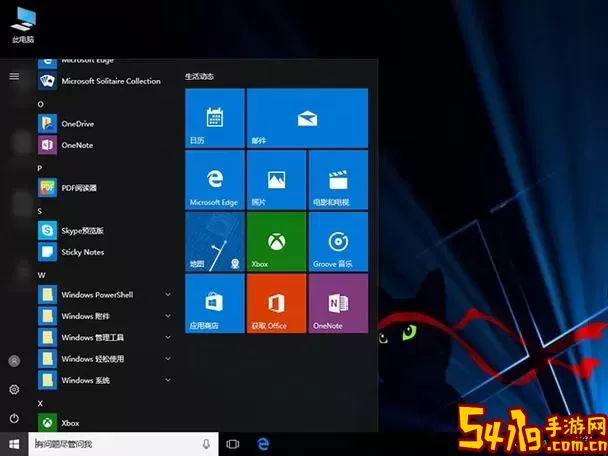Click the microphone icon in search box
The width and height of the screenshot is (608, 456).
pos(206,444)
